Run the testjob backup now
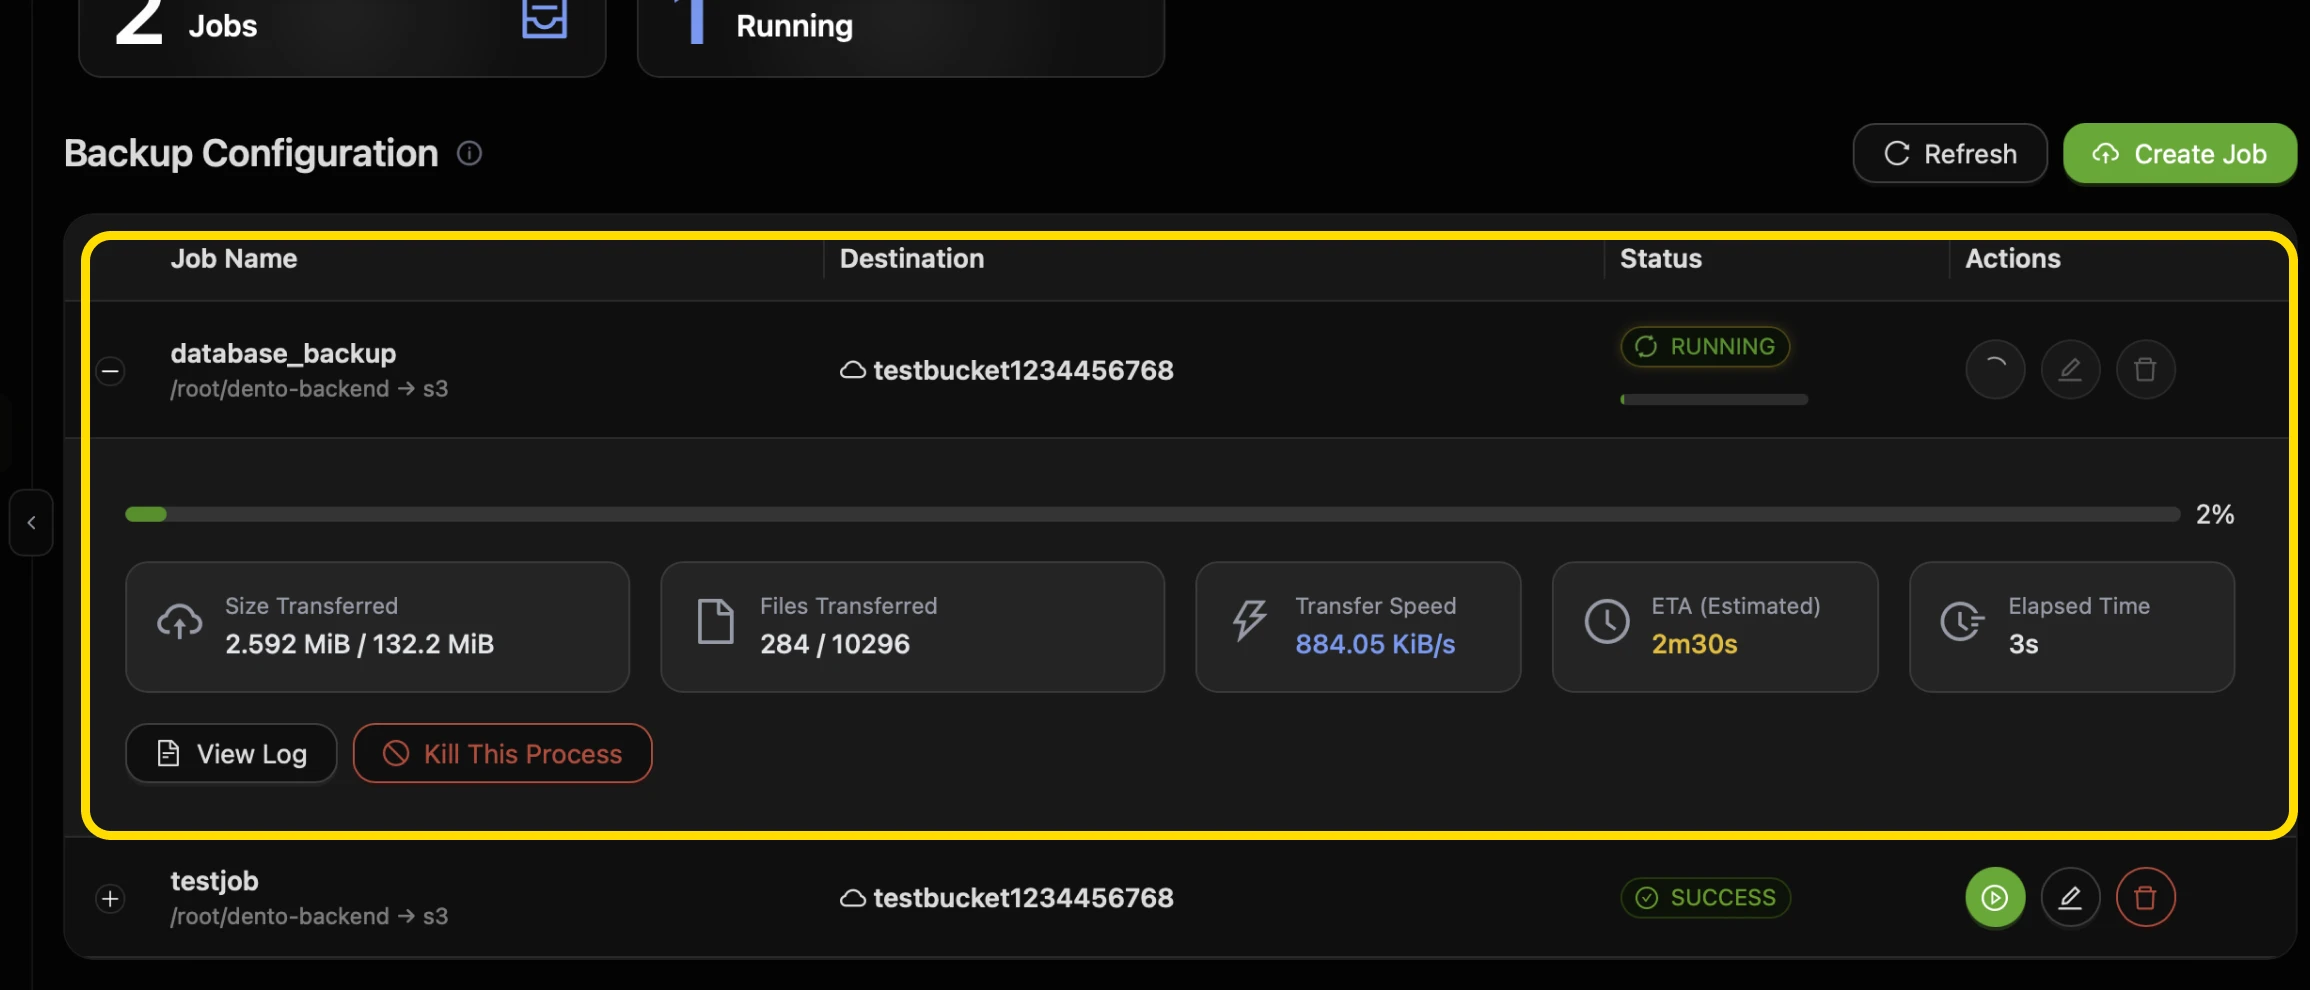 (1995, 897)
